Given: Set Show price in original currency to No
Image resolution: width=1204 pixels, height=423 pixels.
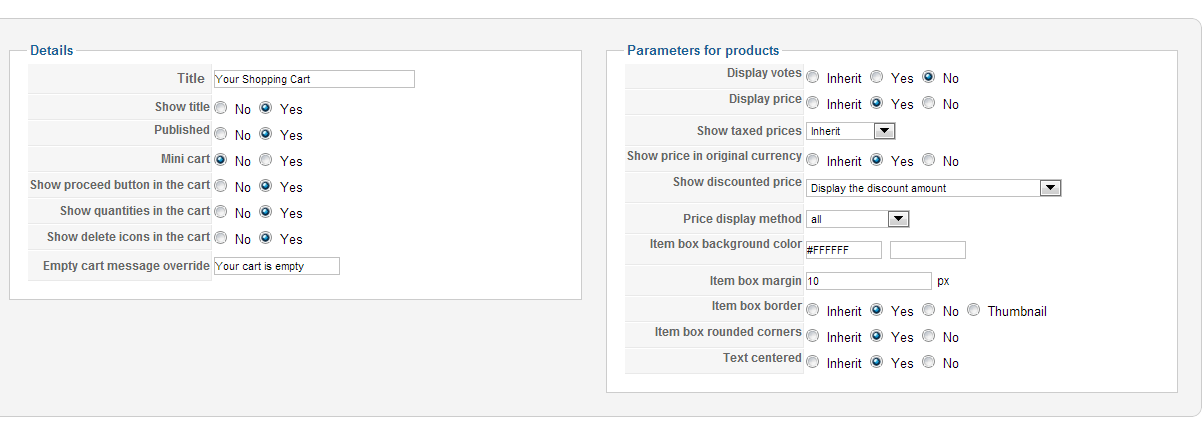Looking at the screenshot, I should [929, 160].
